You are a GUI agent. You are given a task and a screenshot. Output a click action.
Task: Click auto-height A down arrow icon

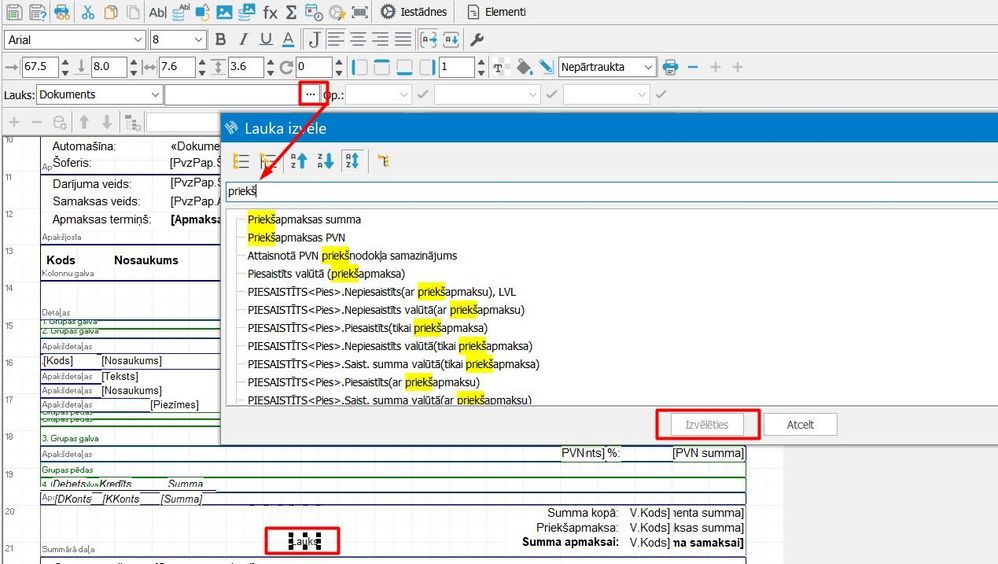point(451,39)
